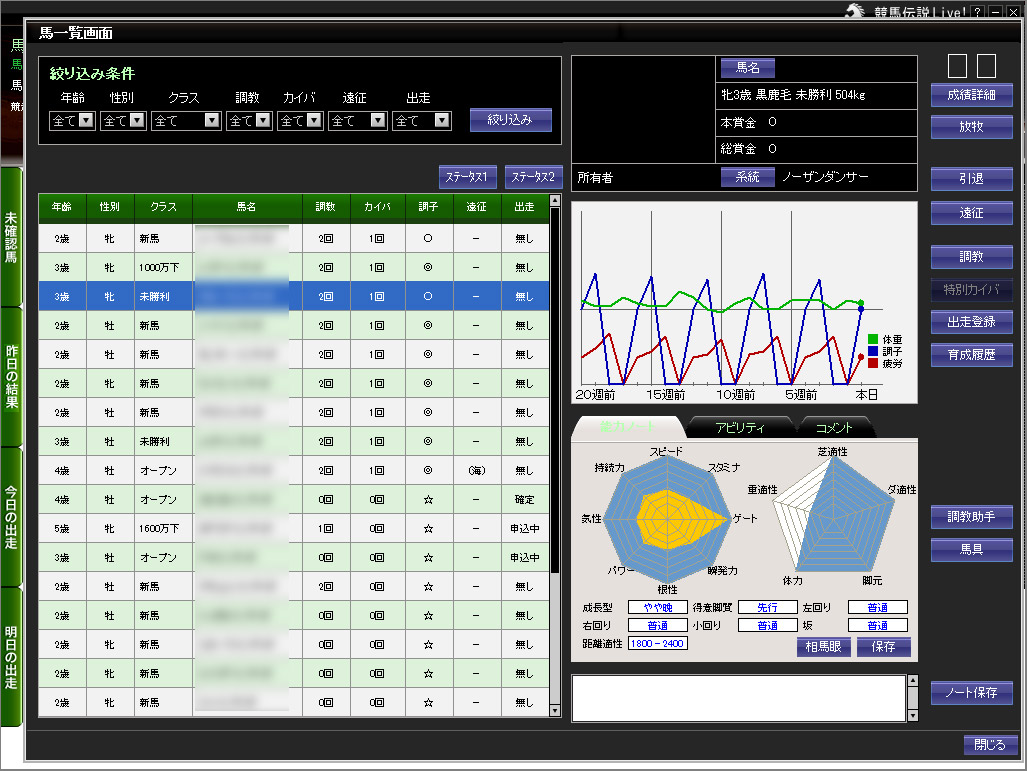The height and width of the screenshot is (771, 1027).
Task: Click the 成長型 field showing やや晩
Action: coord(657,607)
